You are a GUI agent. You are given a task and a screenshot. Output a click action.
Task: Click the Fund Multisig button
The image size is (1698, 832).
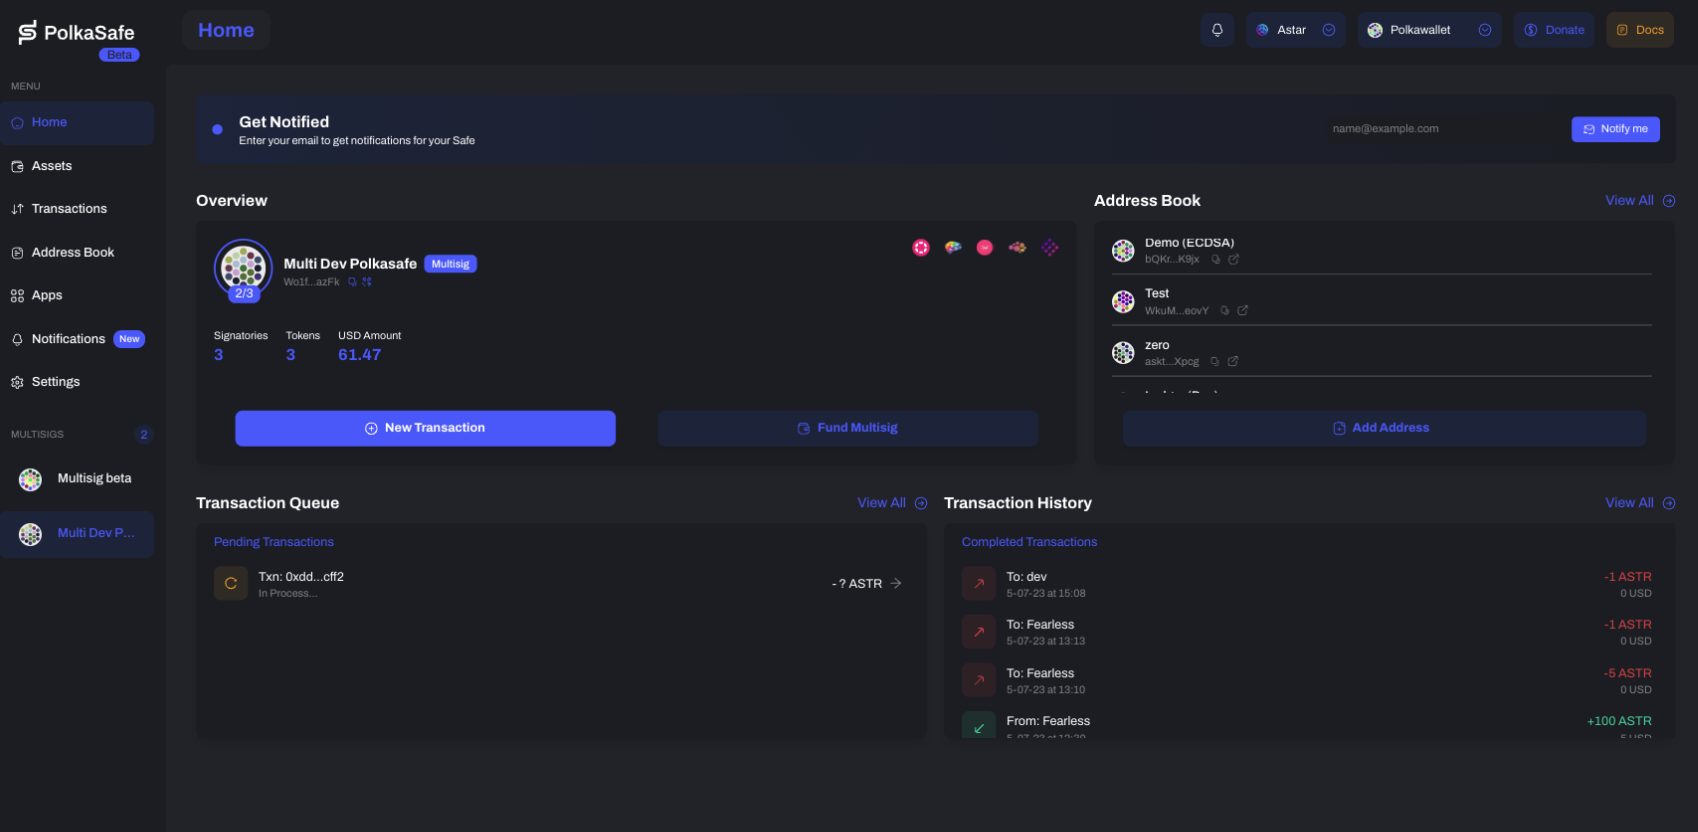[847, 428]
